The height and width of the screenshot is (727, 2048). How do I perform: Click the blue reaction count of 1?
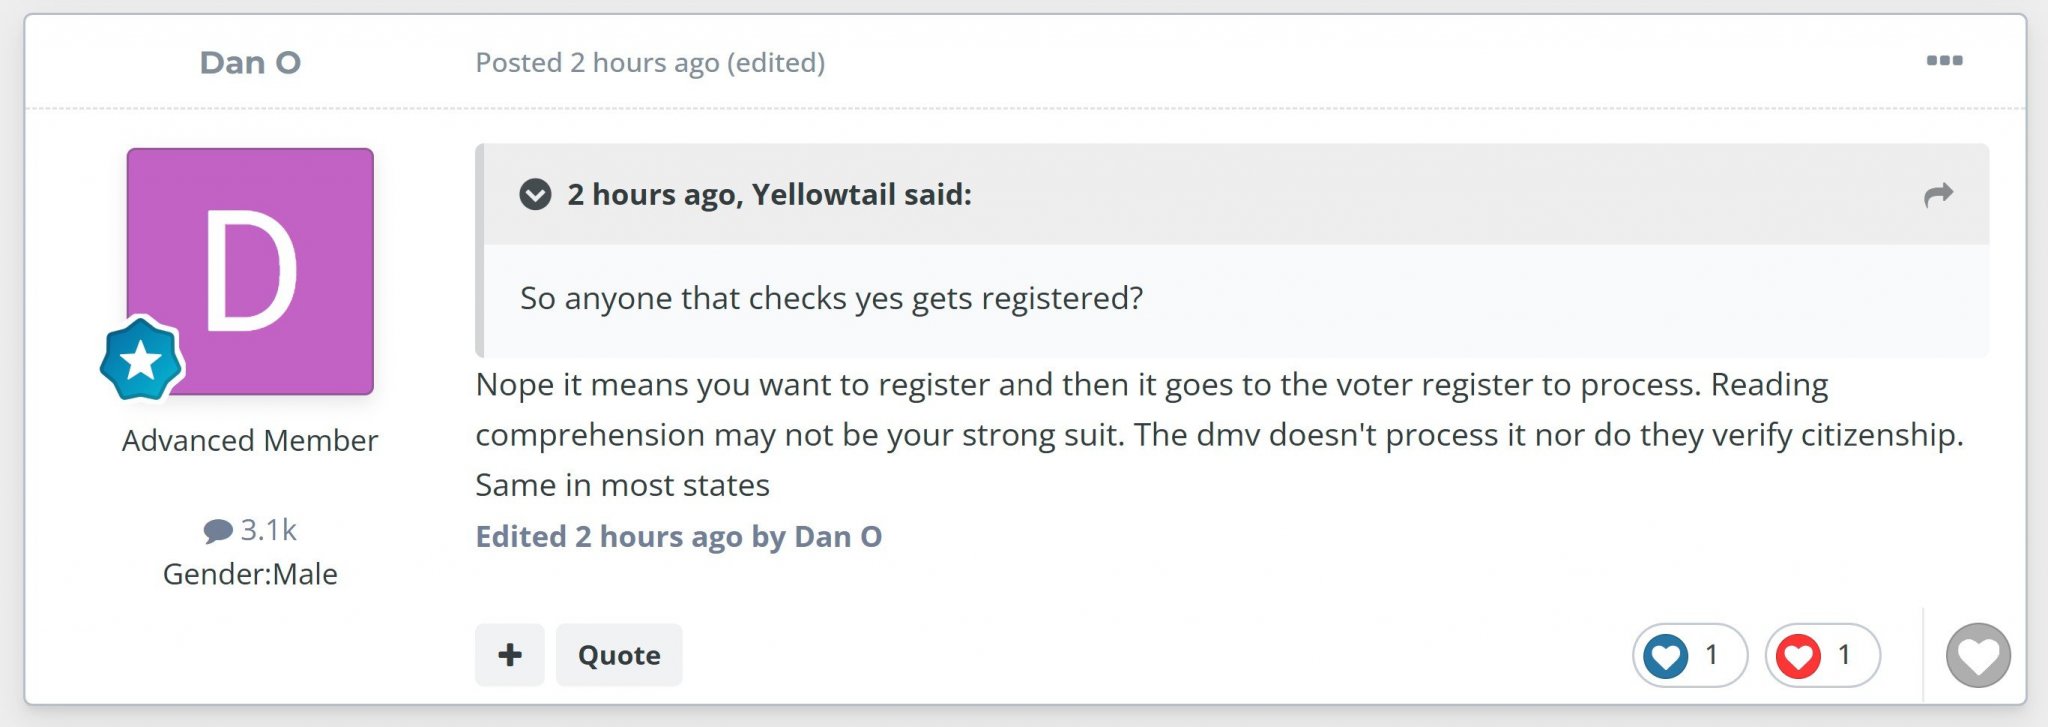point(1711,655)
